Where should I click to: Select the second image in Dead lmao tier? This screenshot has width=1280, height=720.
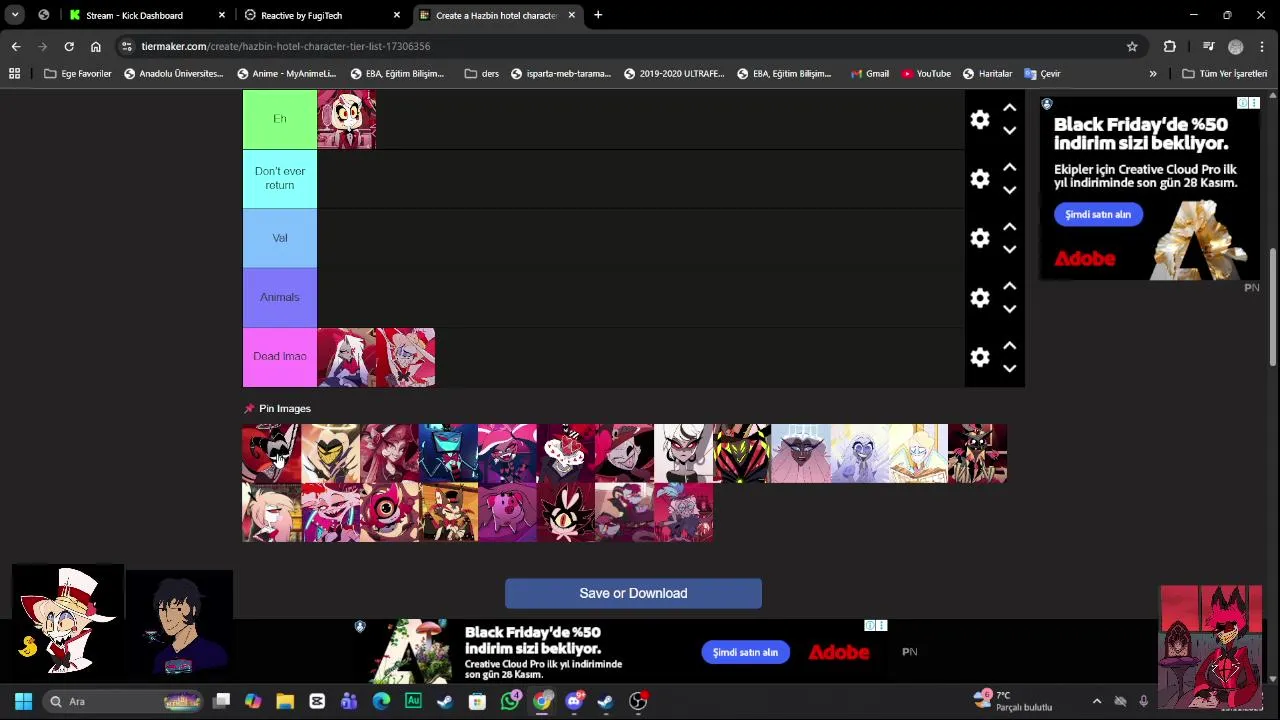click(406, 357)
